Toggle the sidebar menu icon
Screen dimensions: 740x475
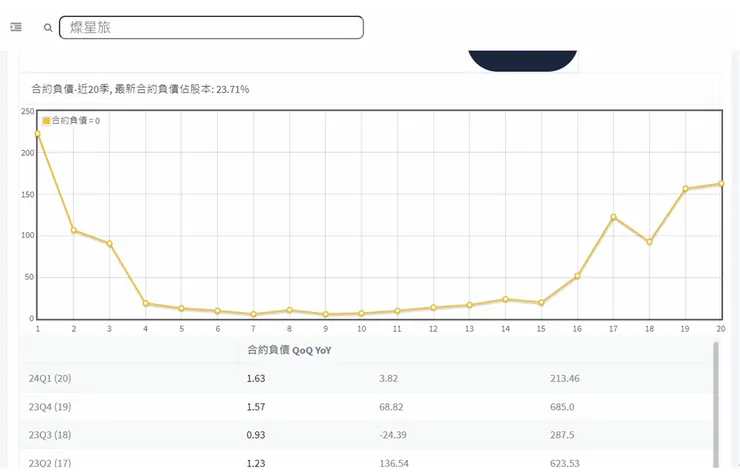click(x=16, y=28)
